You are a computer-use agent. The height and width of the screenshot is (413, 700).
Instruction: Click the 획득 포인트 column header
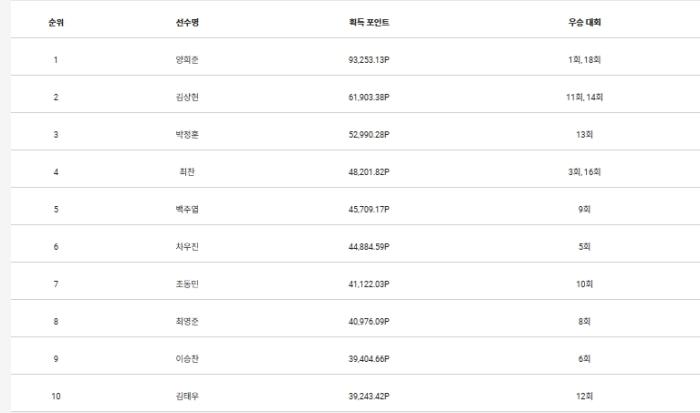click(x=368, y=22)
